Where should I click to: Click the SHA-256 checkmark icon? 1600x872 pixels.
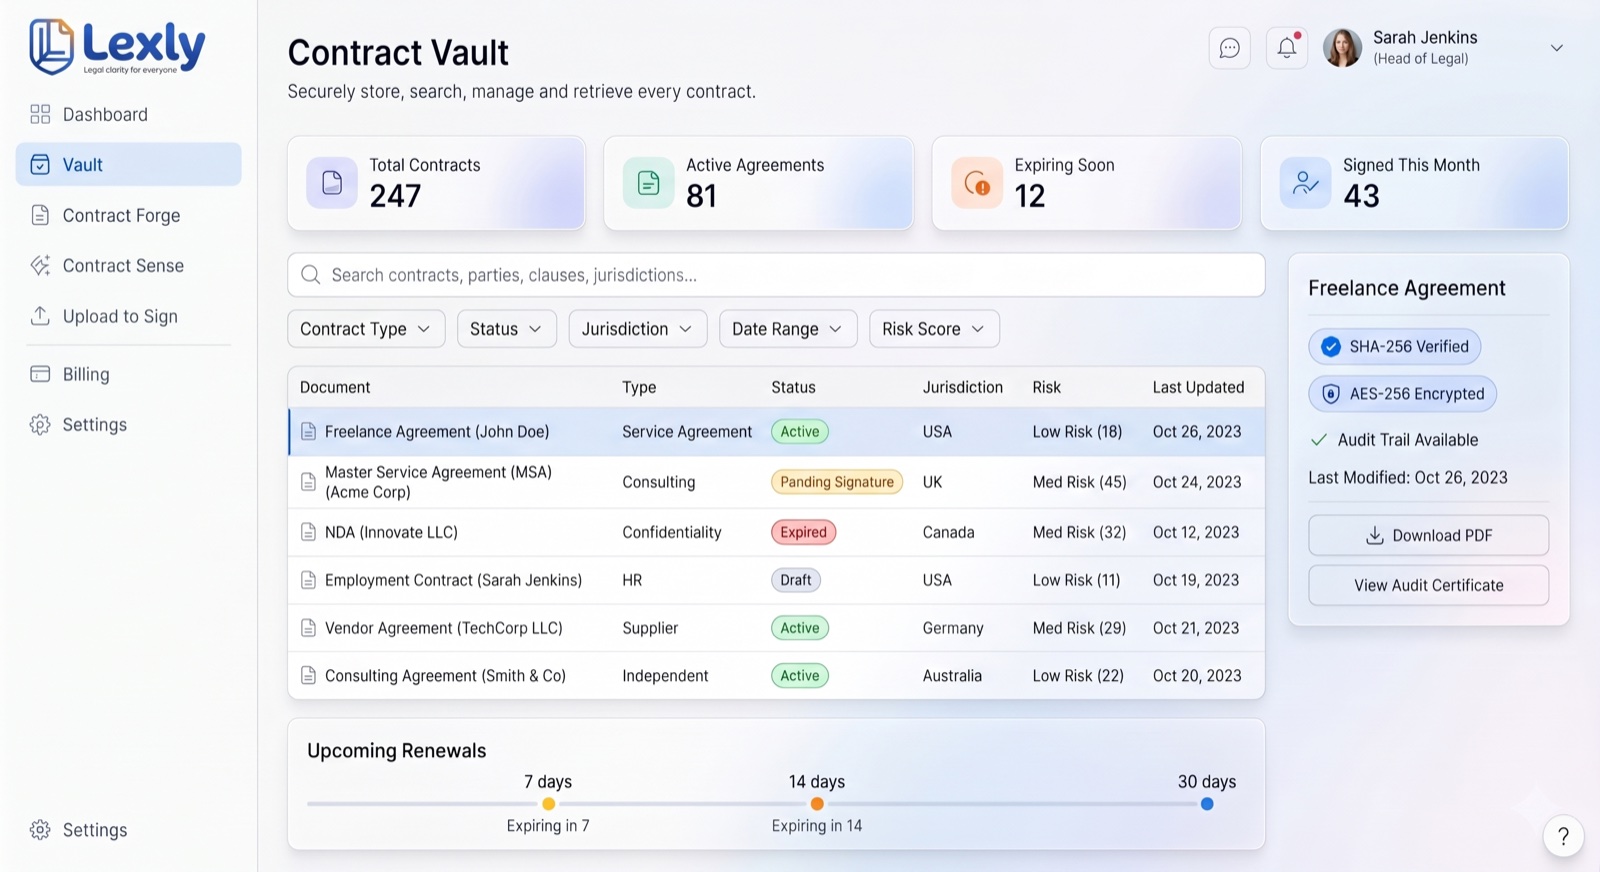[x=1331, y=347]
